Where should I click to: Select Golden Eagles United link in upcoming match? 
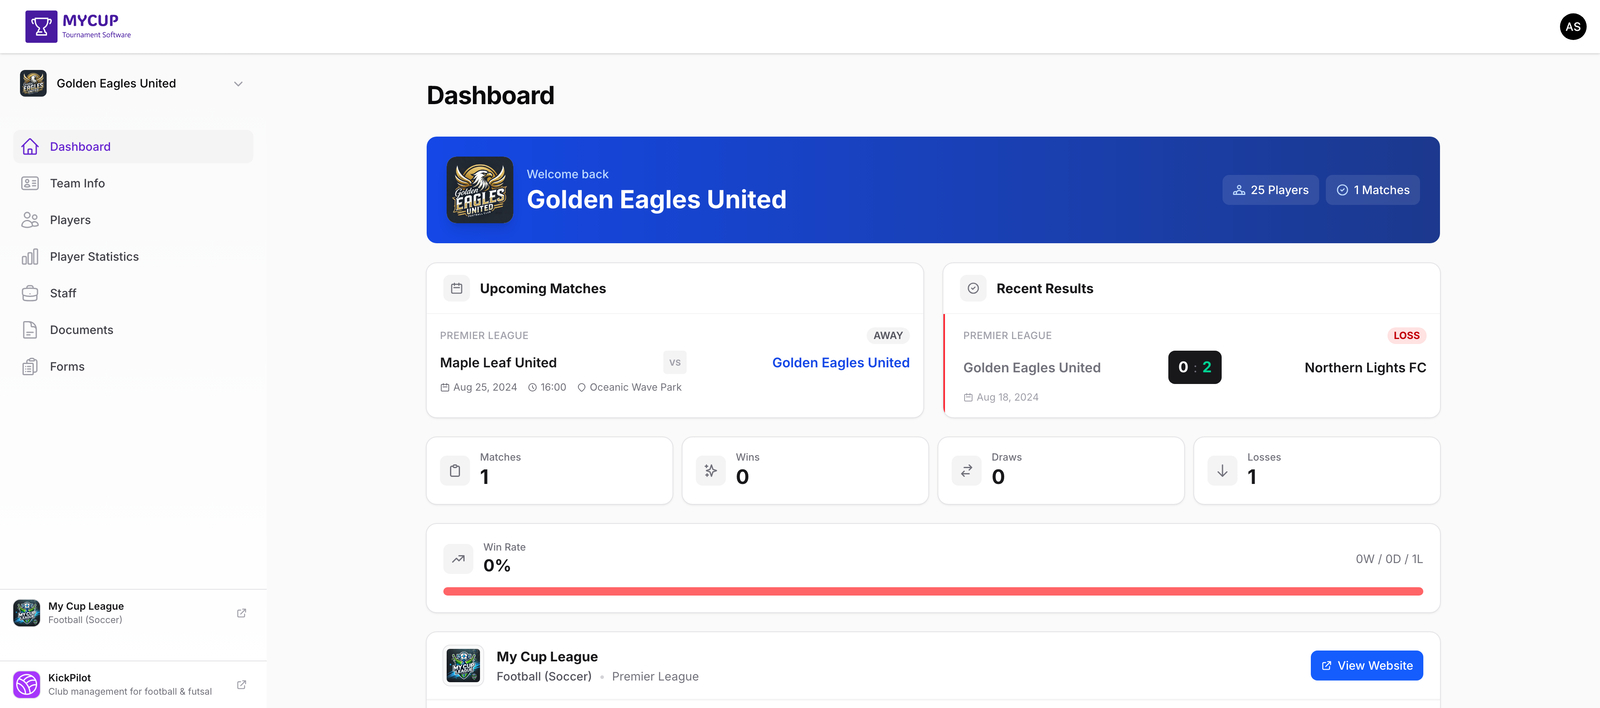[x=841, y=363]
